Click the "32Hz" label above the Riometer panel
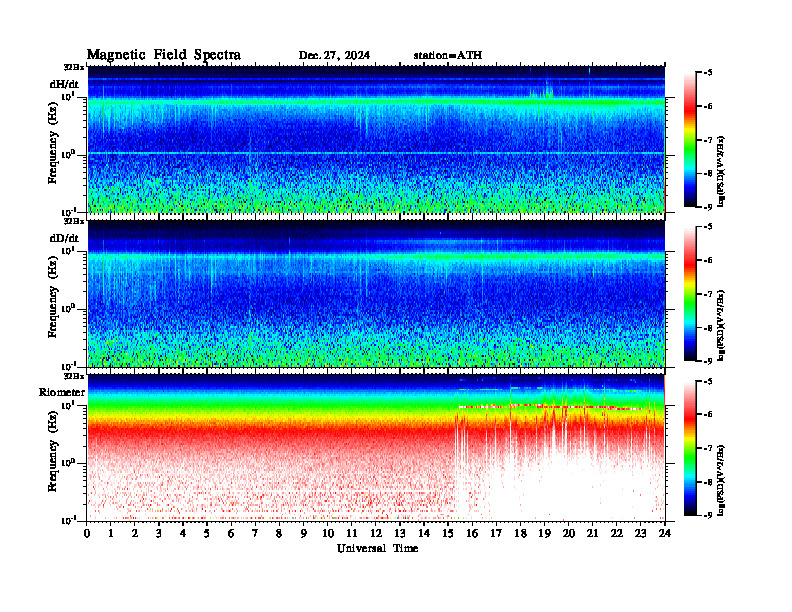 click(74, 376)
